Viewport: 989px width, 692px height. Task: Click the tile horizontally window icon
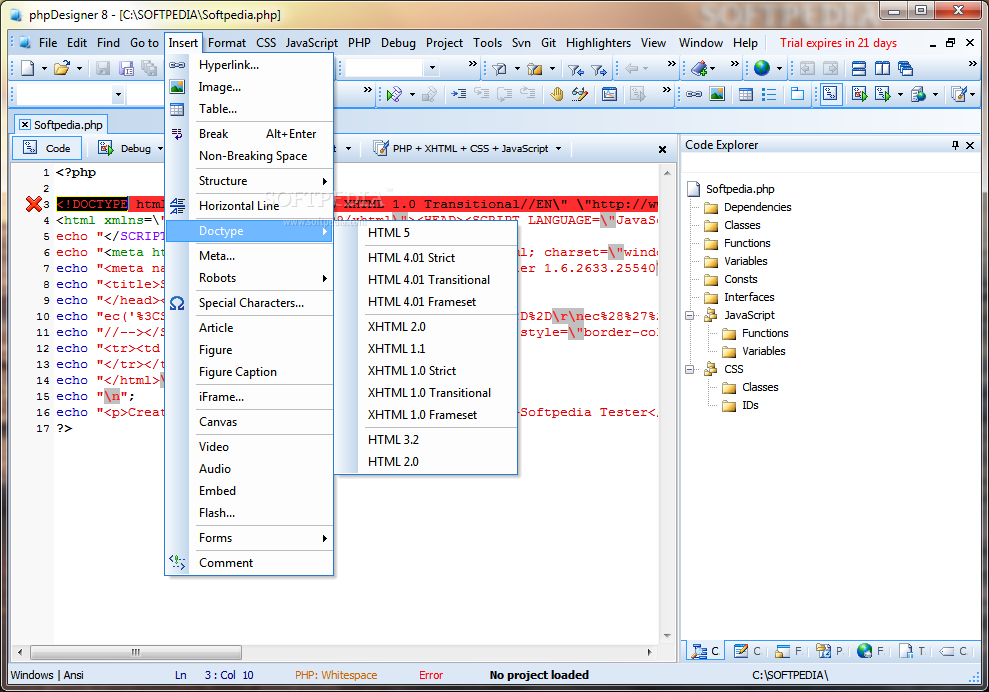click(x=858, y=68)
